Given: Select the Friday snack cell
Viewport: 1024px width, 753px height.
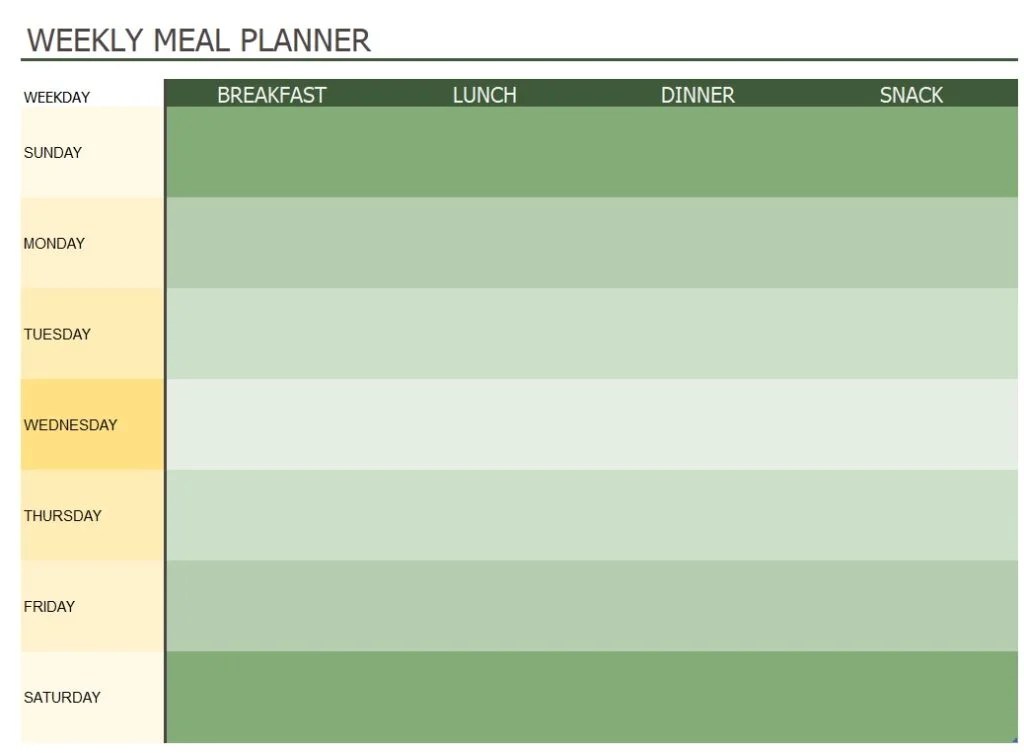Looking at the screenshot, I should coord(911,606).
